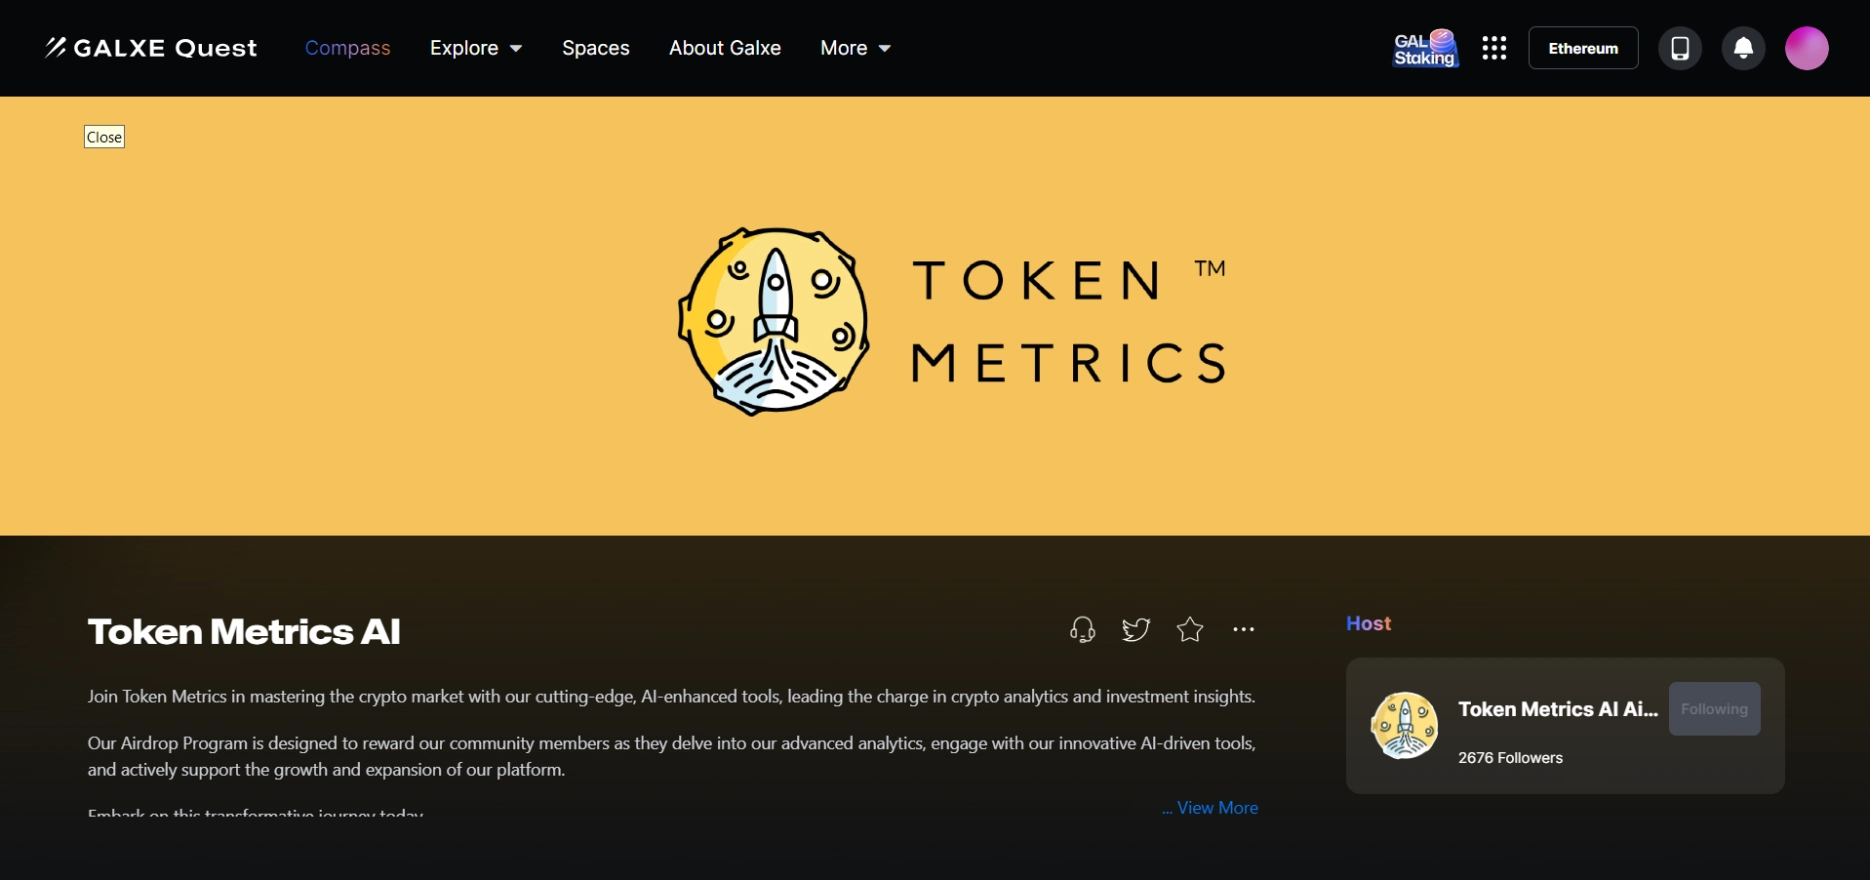Expand the Explore dropdown

click(x=476, y=48)
